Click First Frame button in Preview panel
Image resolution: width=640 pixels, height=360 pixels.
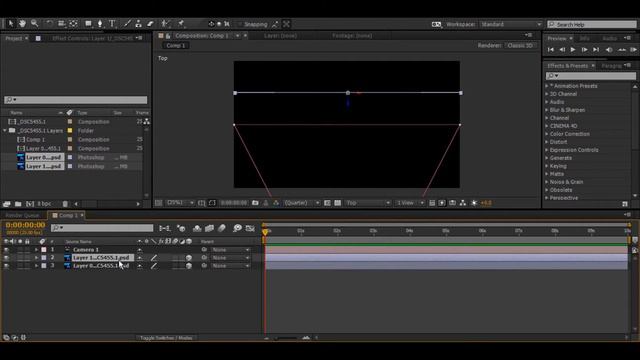(x=550, y=50)
